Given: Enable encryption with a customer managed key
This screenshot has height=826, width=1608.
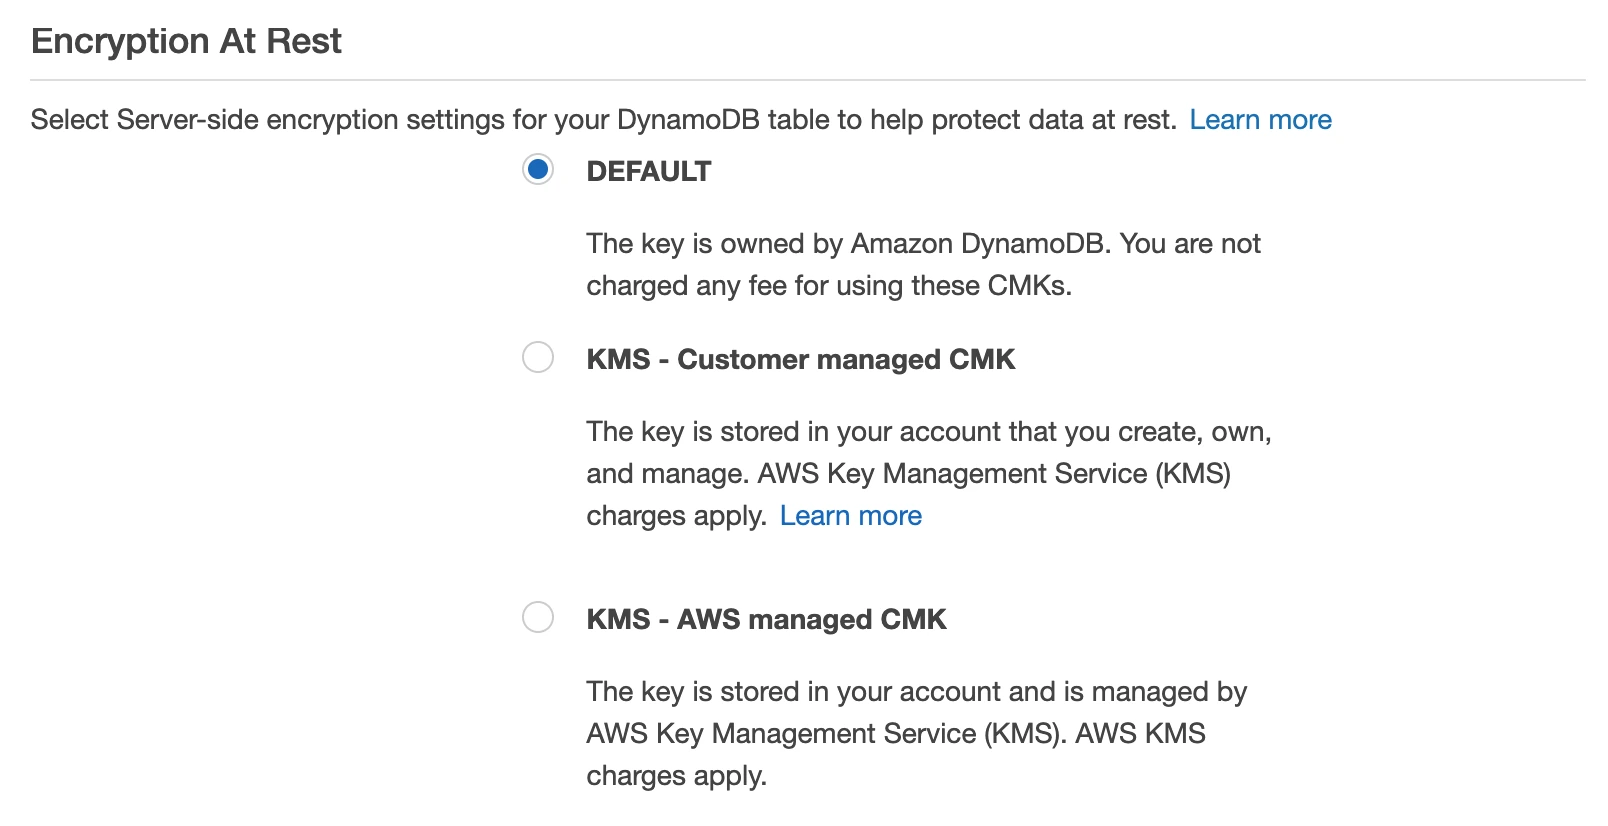Looking at the screenshot, I should (x=539, y=358).
